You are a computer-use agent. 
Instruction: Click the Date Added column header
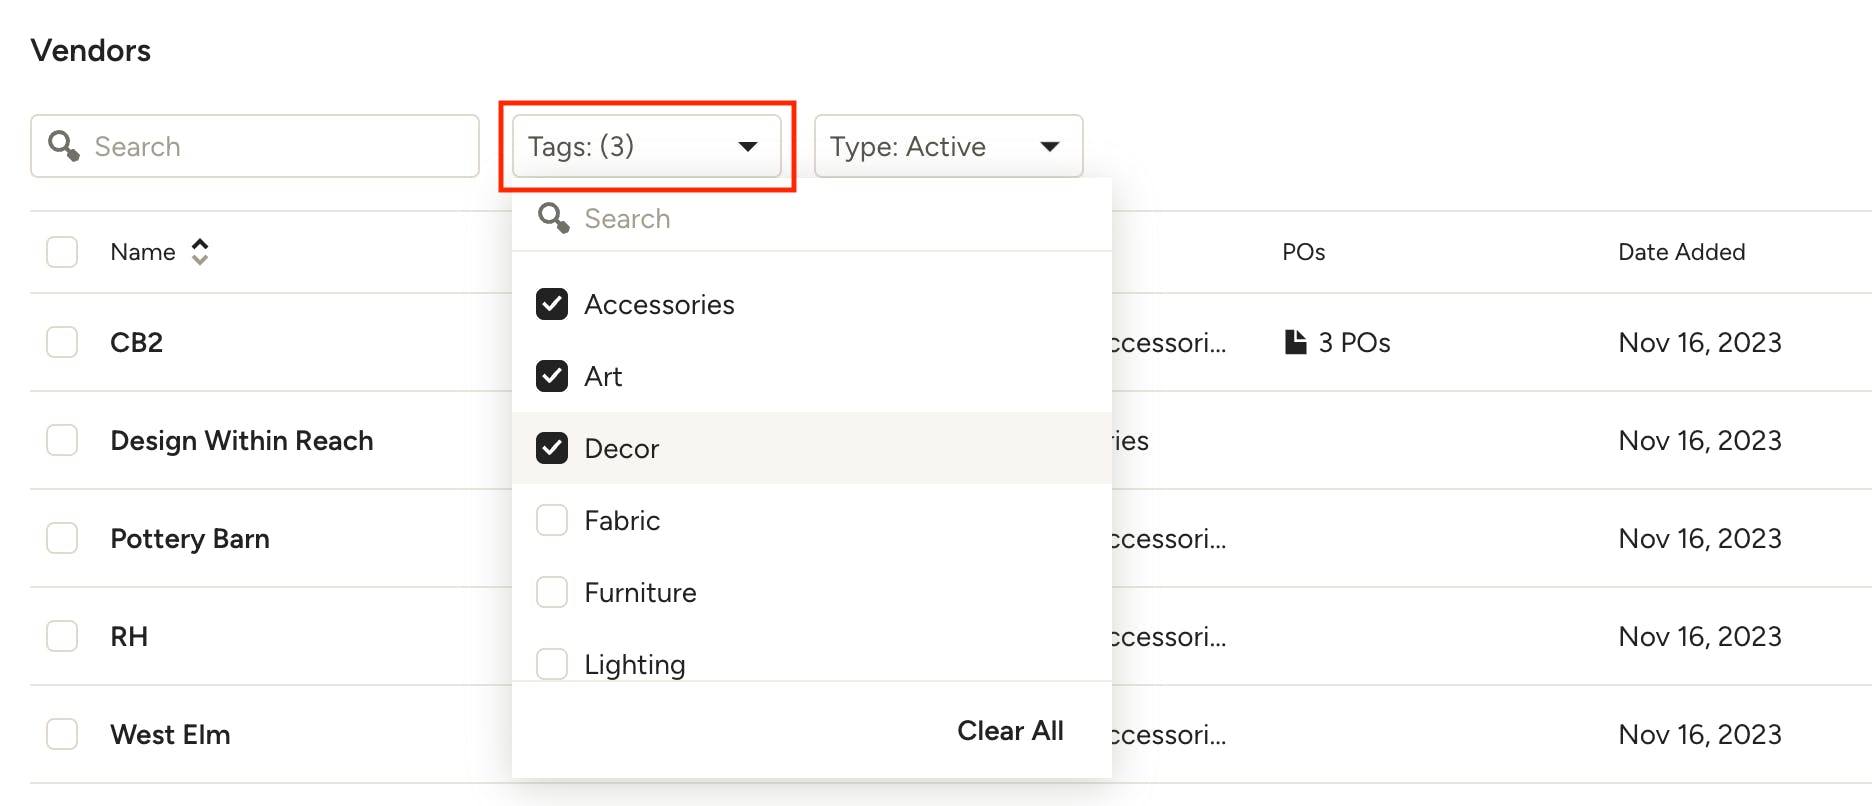[1681, 252]
